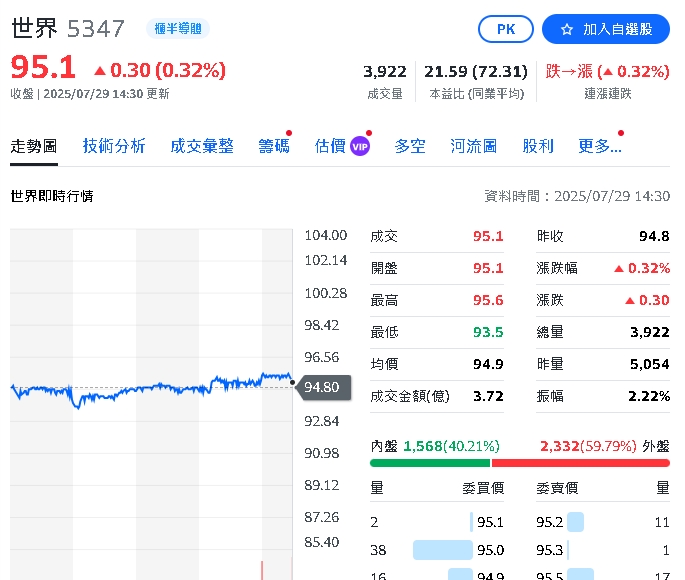Viewport: 685px width, 580px height.
Task: Click bid price 95.0 with quantity 38
Action: click(x=490, y=550)
